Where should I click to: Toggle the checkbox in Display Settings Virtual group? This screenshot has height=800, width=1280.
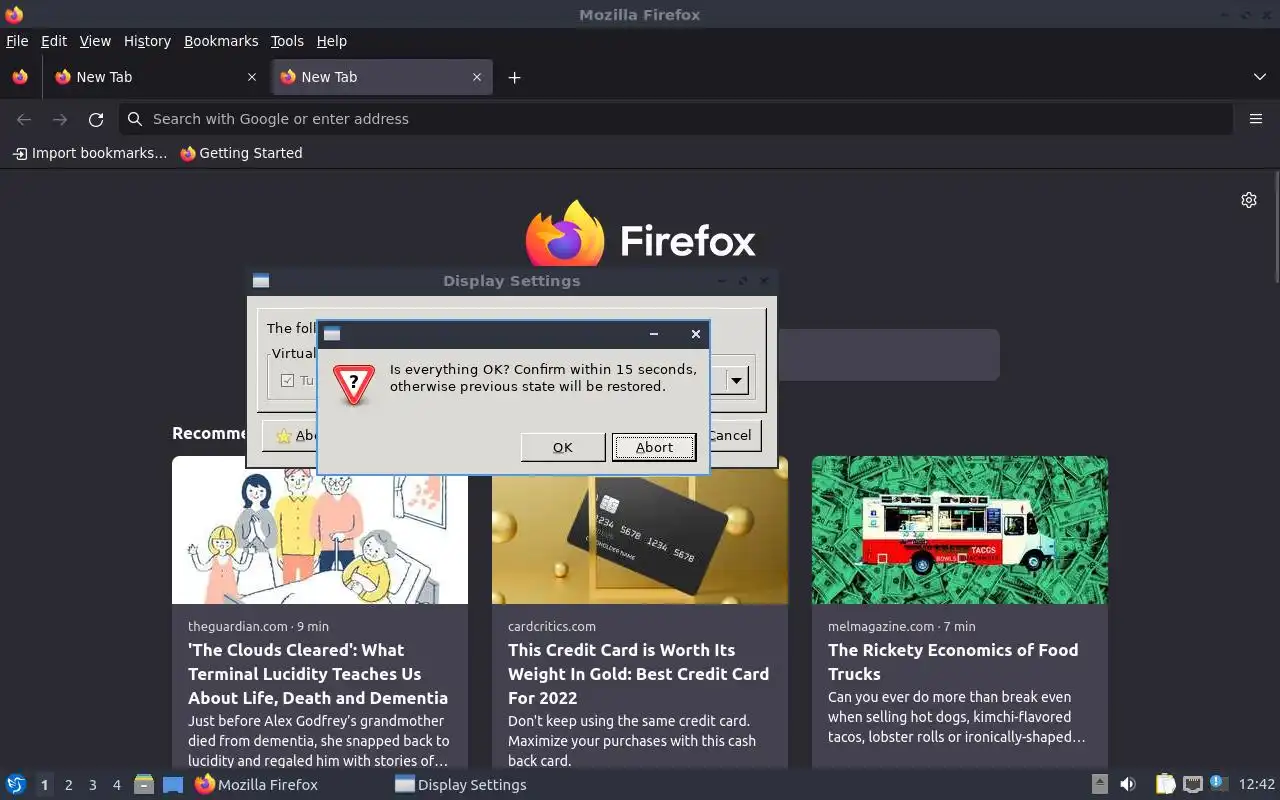[x=287, y=380]
